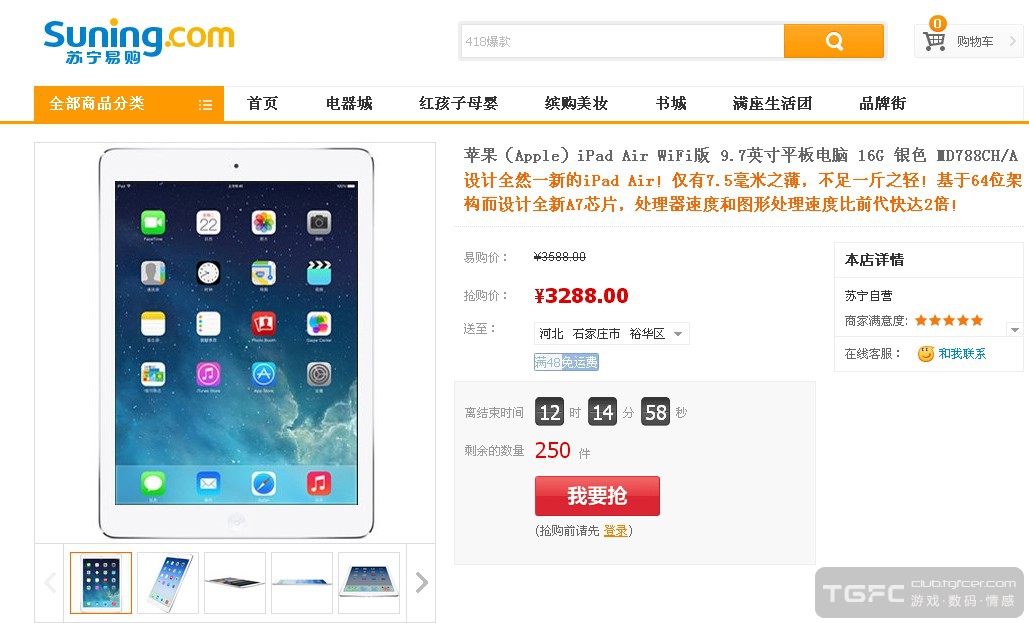Click the smiley customer service icon
The image size is (1029, 623).
925,354
